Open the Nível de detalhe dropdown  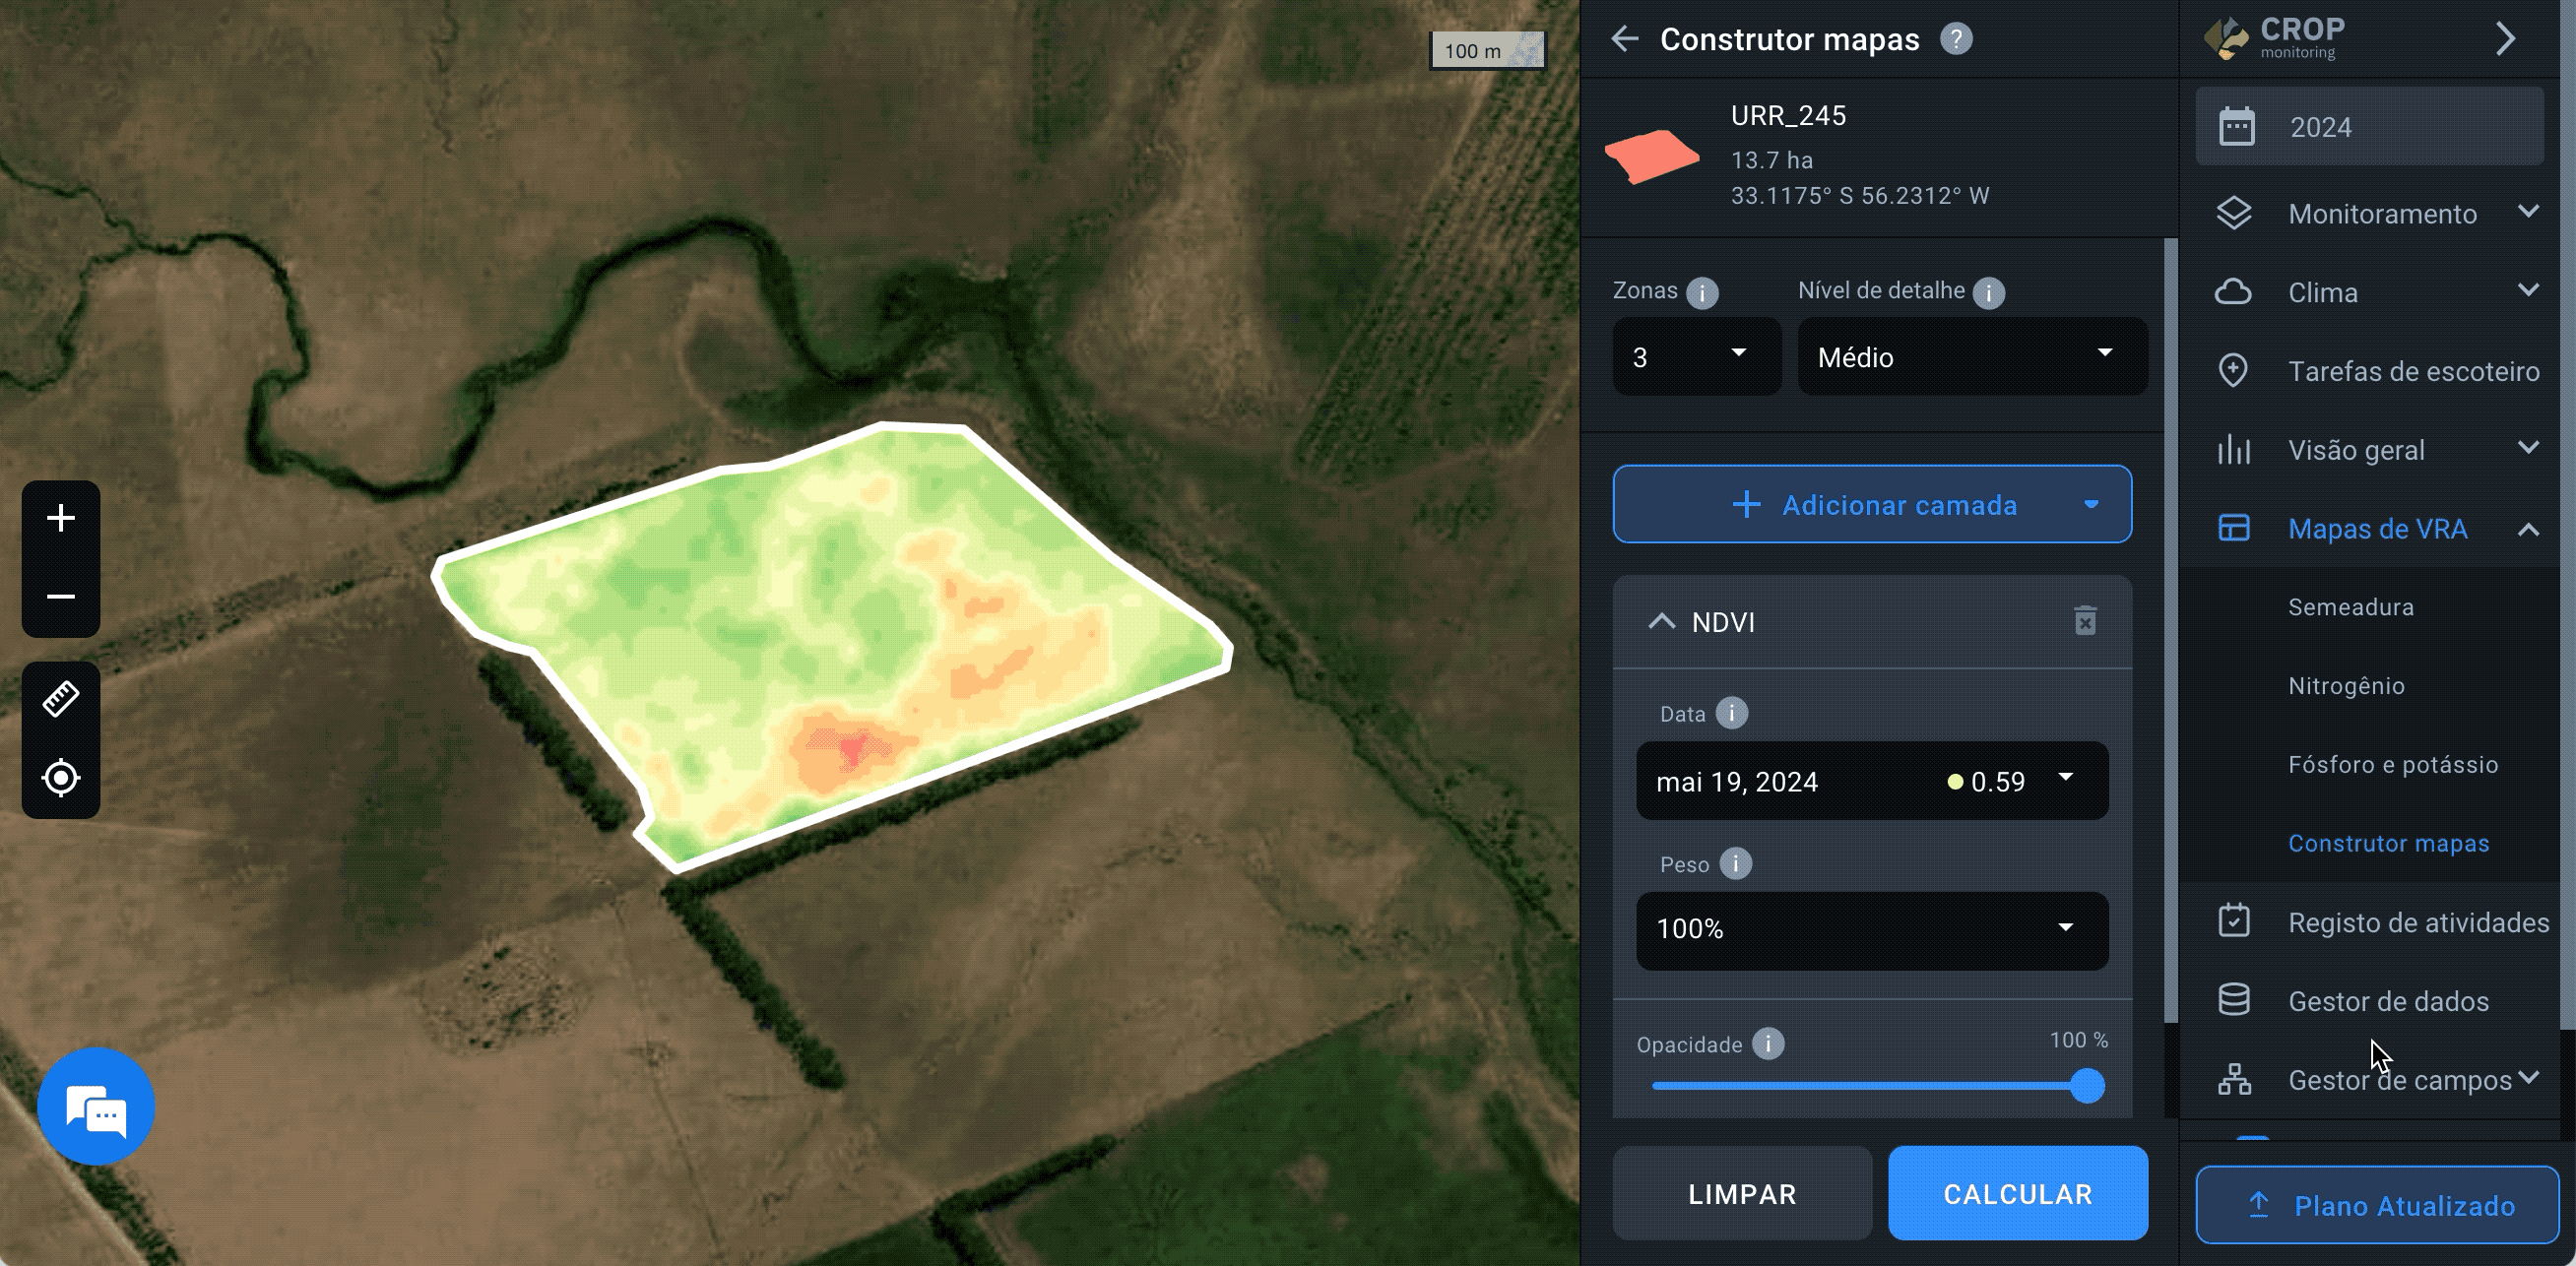[1971, 356]
